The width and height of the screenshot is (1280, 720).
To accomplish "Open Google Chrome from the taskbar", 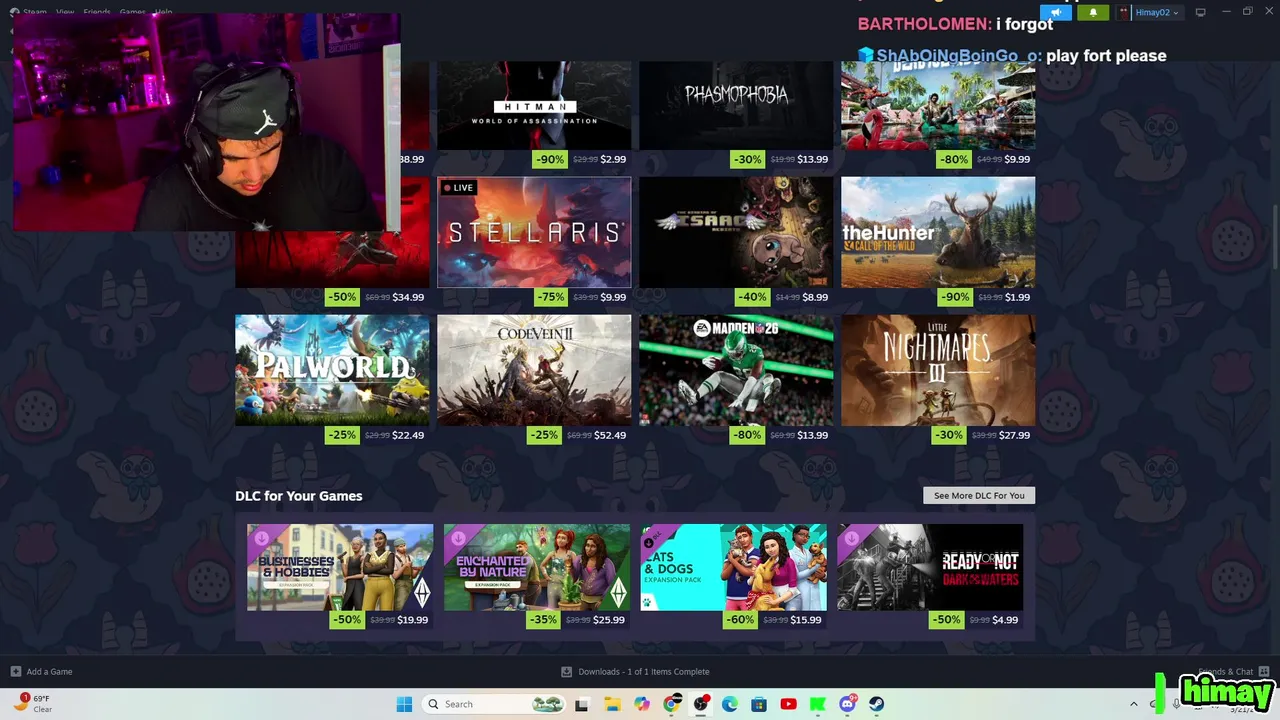I will (x=672, y=704).
